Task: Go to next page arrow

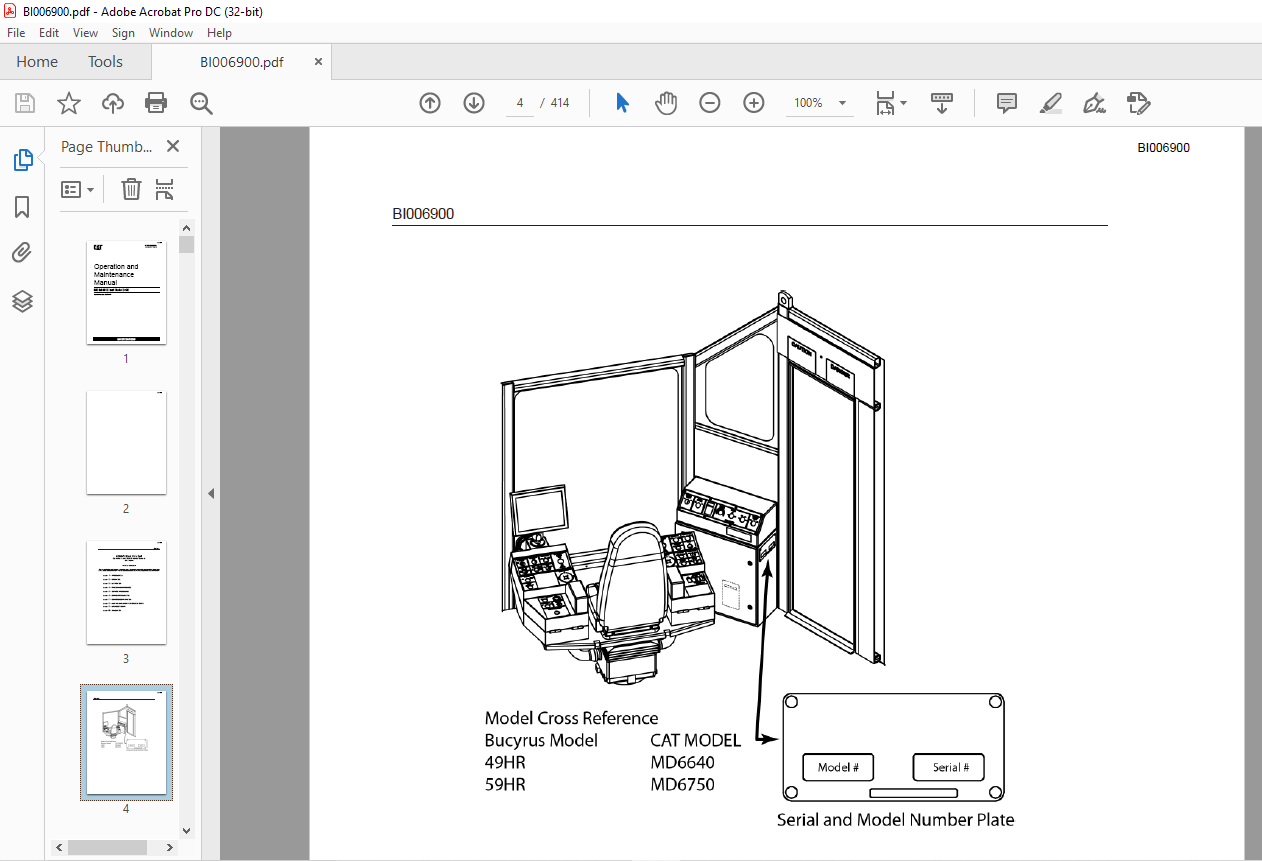Action: pos(474,103)
